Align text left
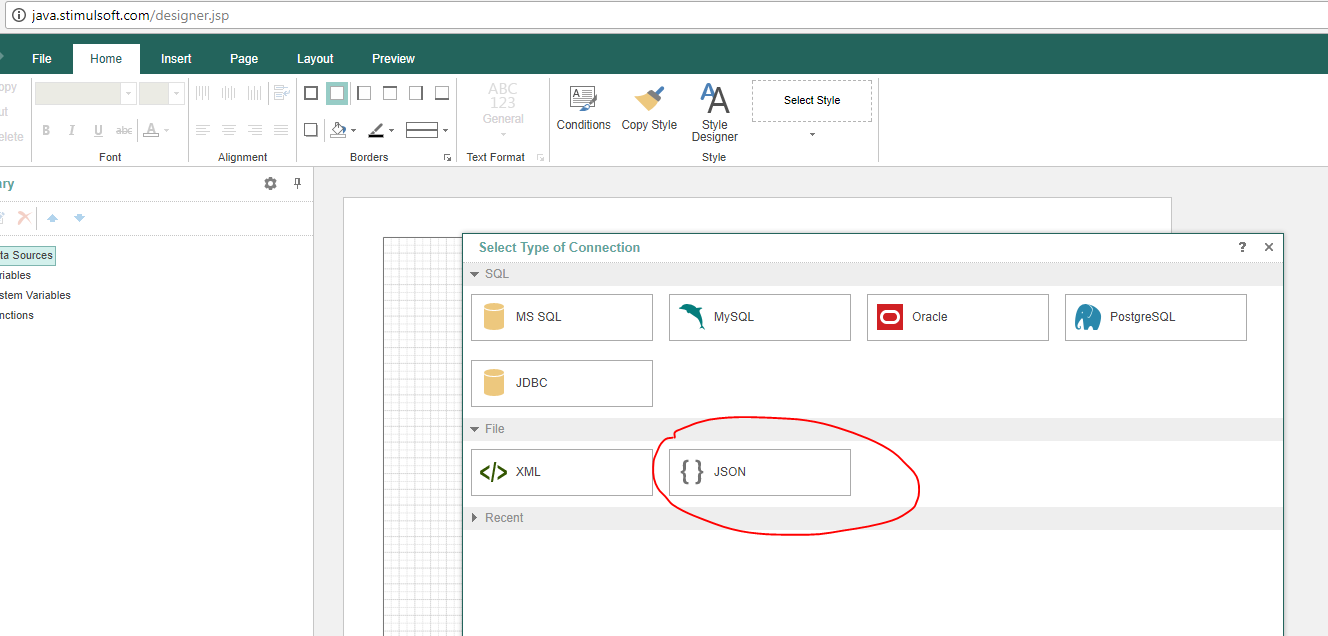 203,130
